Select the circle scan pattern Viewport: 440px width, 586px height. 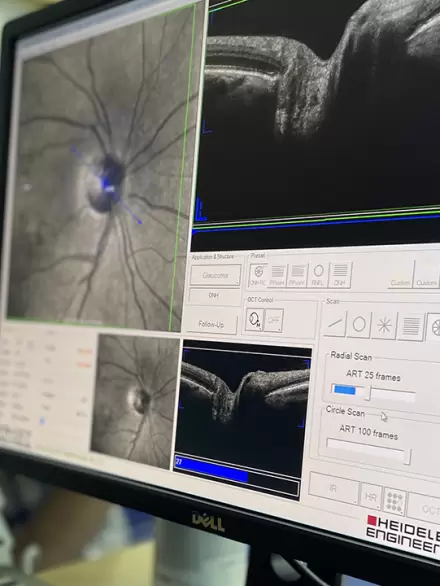(x=359, y=325)
